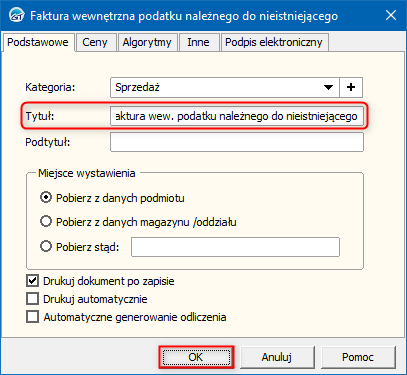
Task: Enable Automatyczne generowanie odliczenia
Action: (32, 317)
